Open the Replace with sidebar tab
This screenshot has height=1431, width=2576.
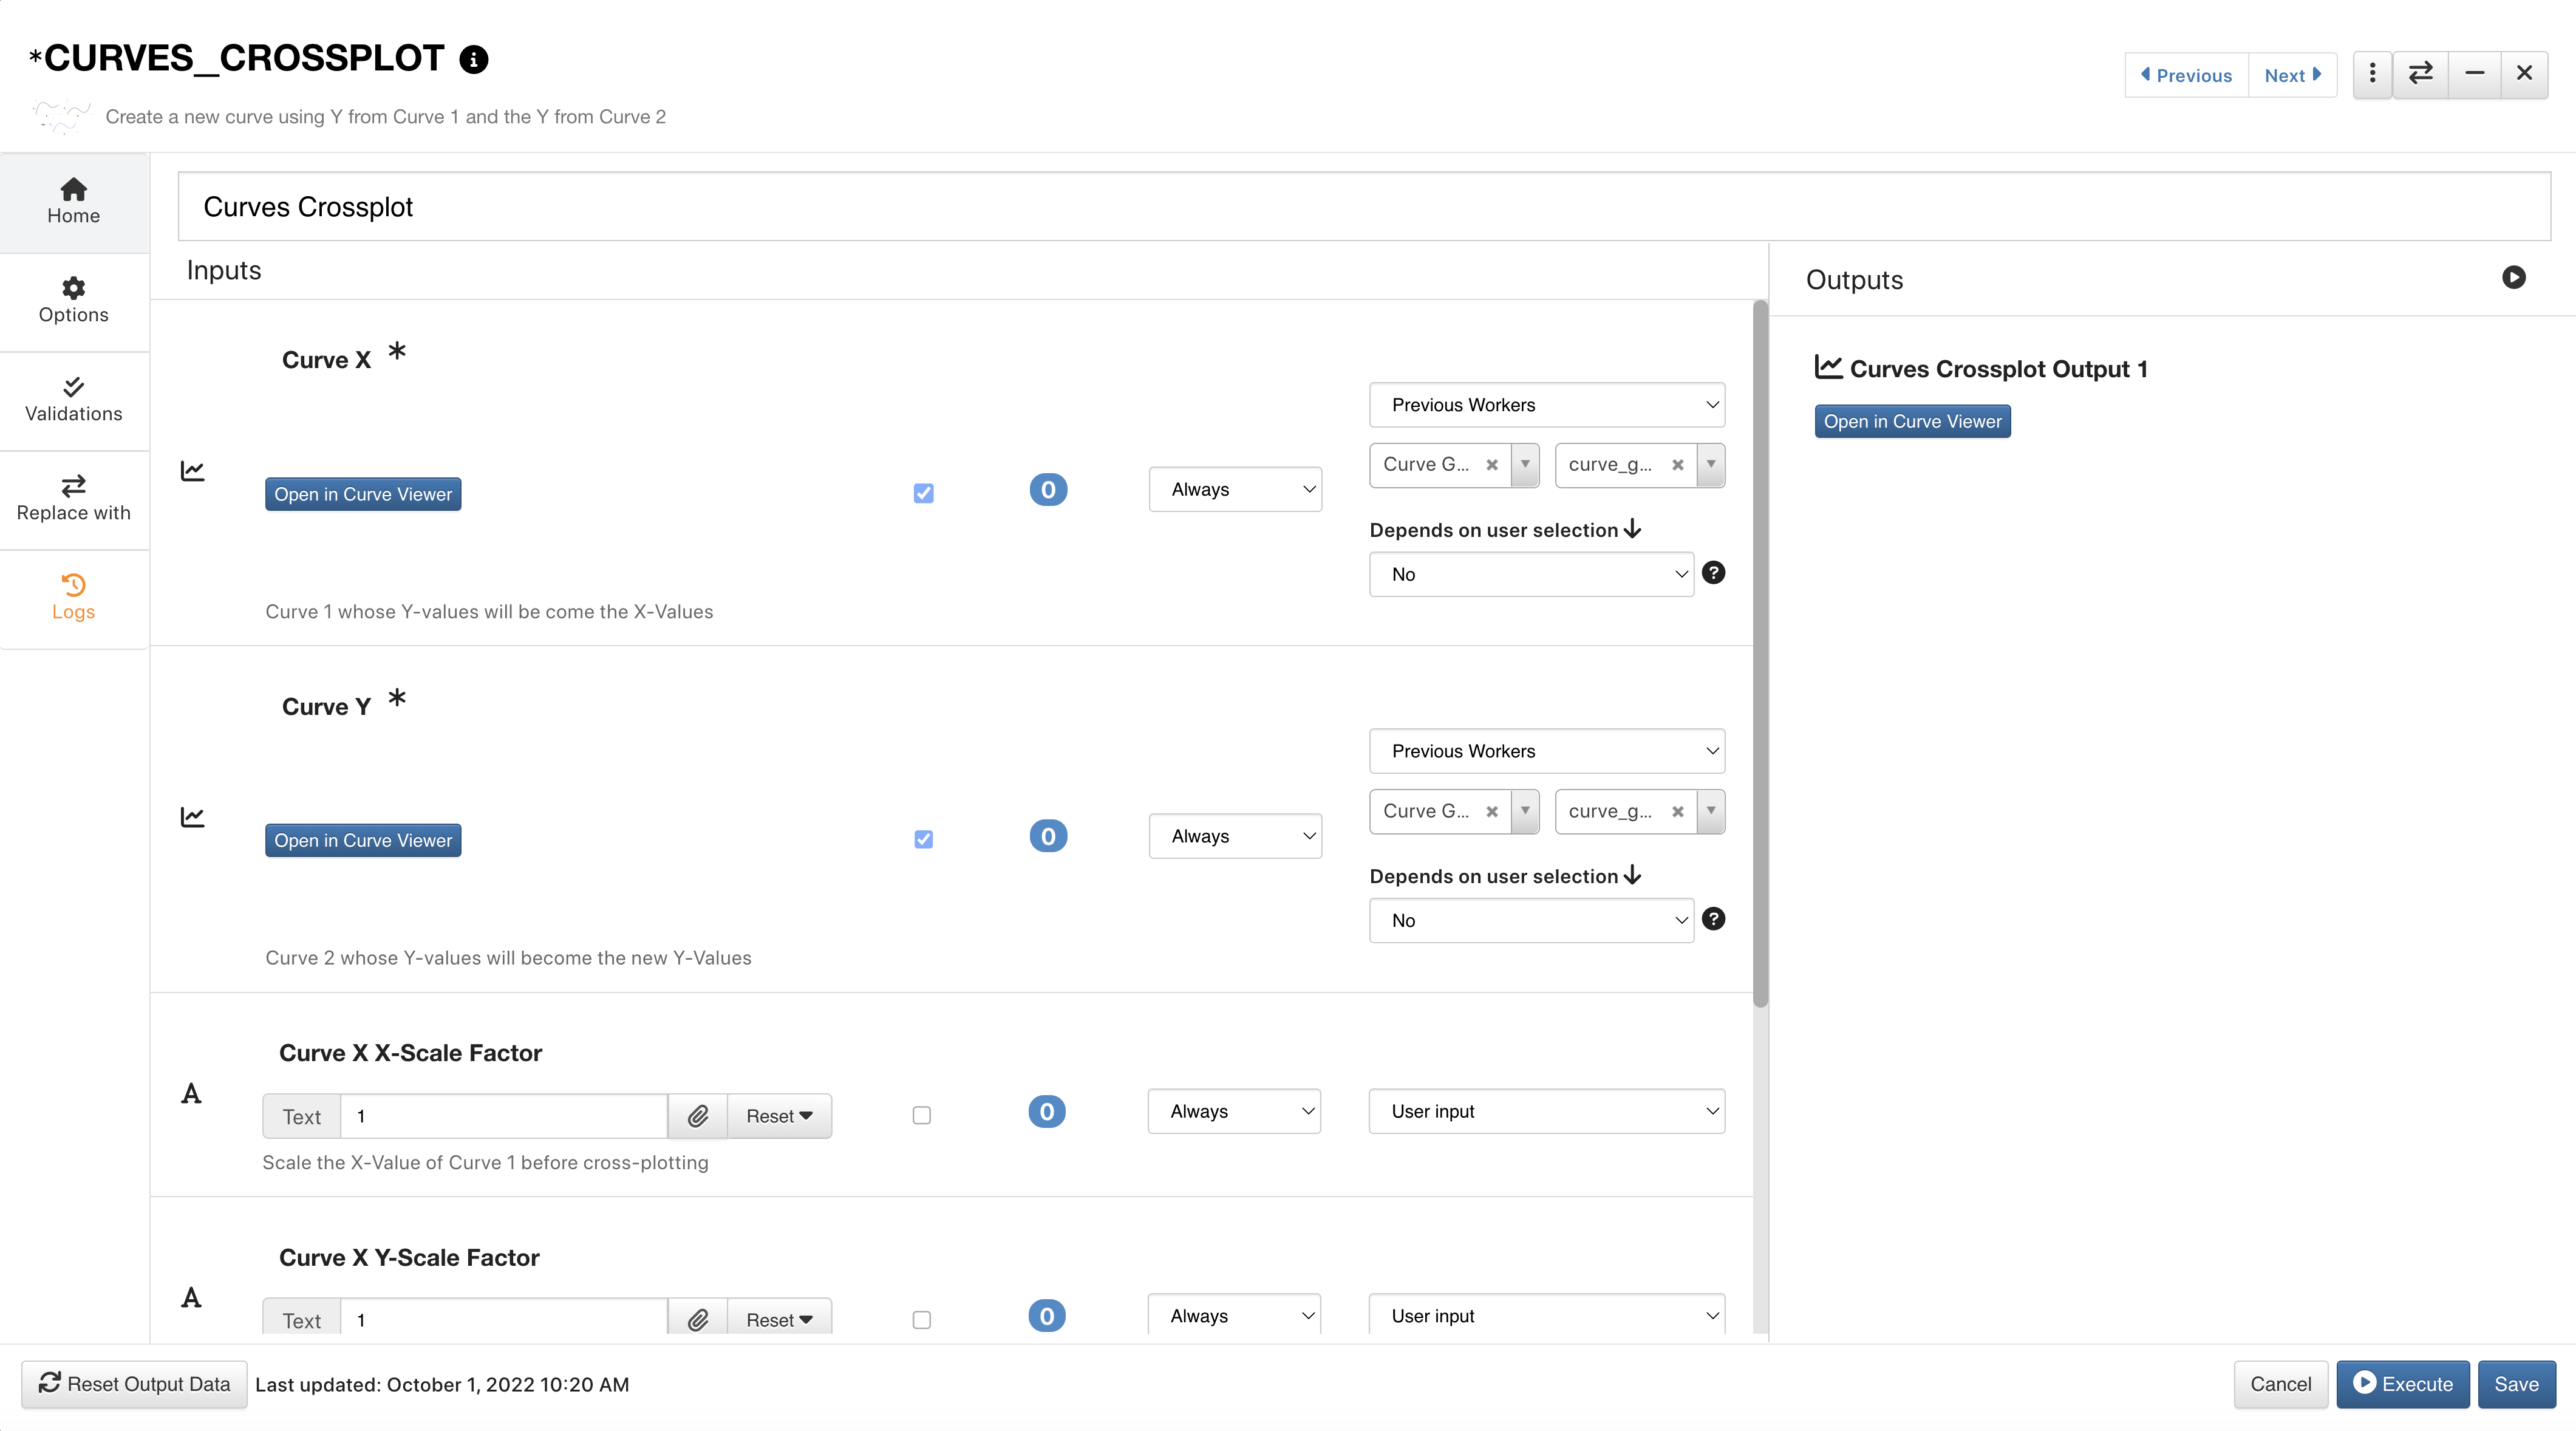pos(74,499)
